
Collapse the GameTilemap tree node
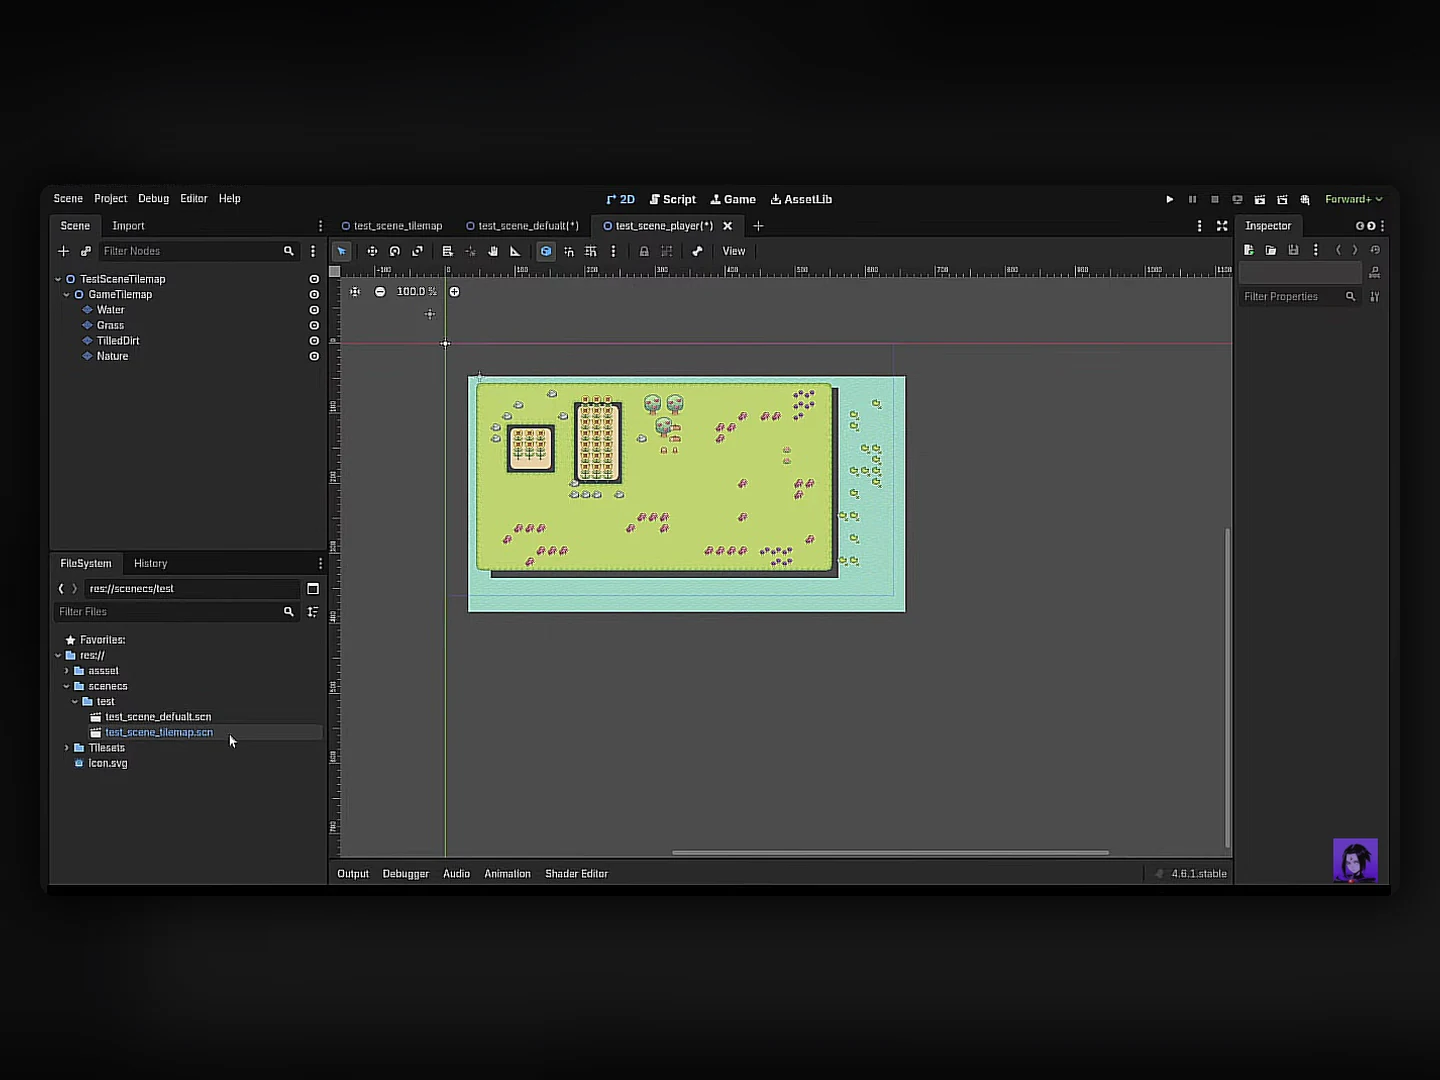coord(66,294)
